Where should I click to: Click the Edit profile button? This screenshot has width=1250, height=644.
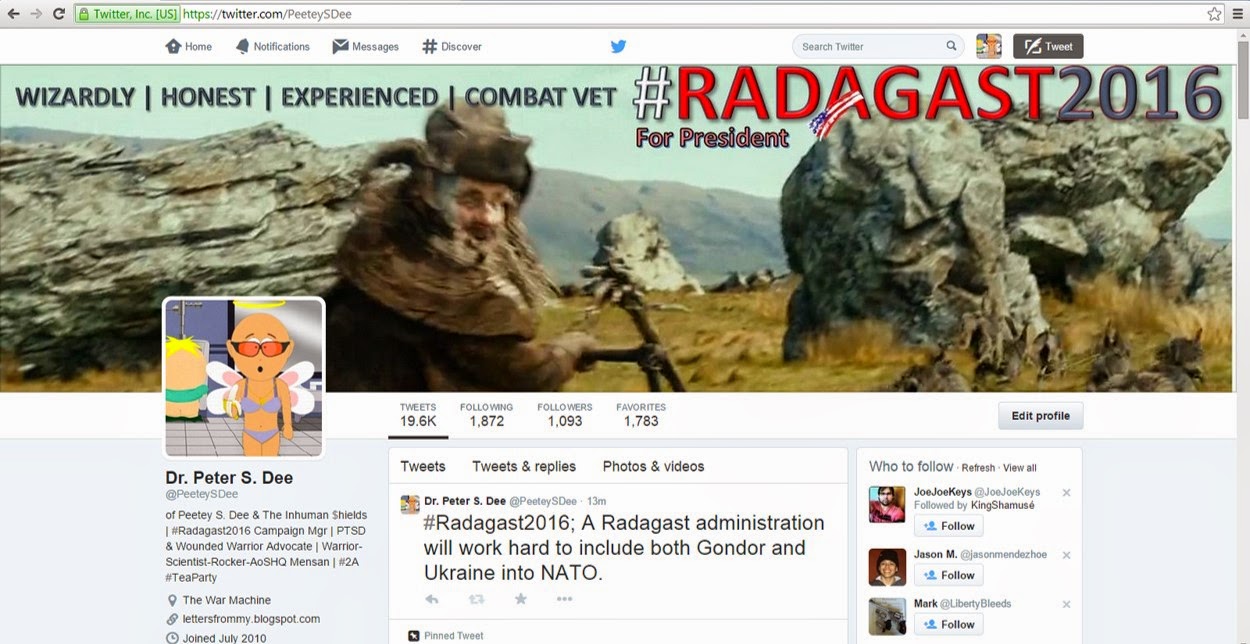tap(1040, 416)
